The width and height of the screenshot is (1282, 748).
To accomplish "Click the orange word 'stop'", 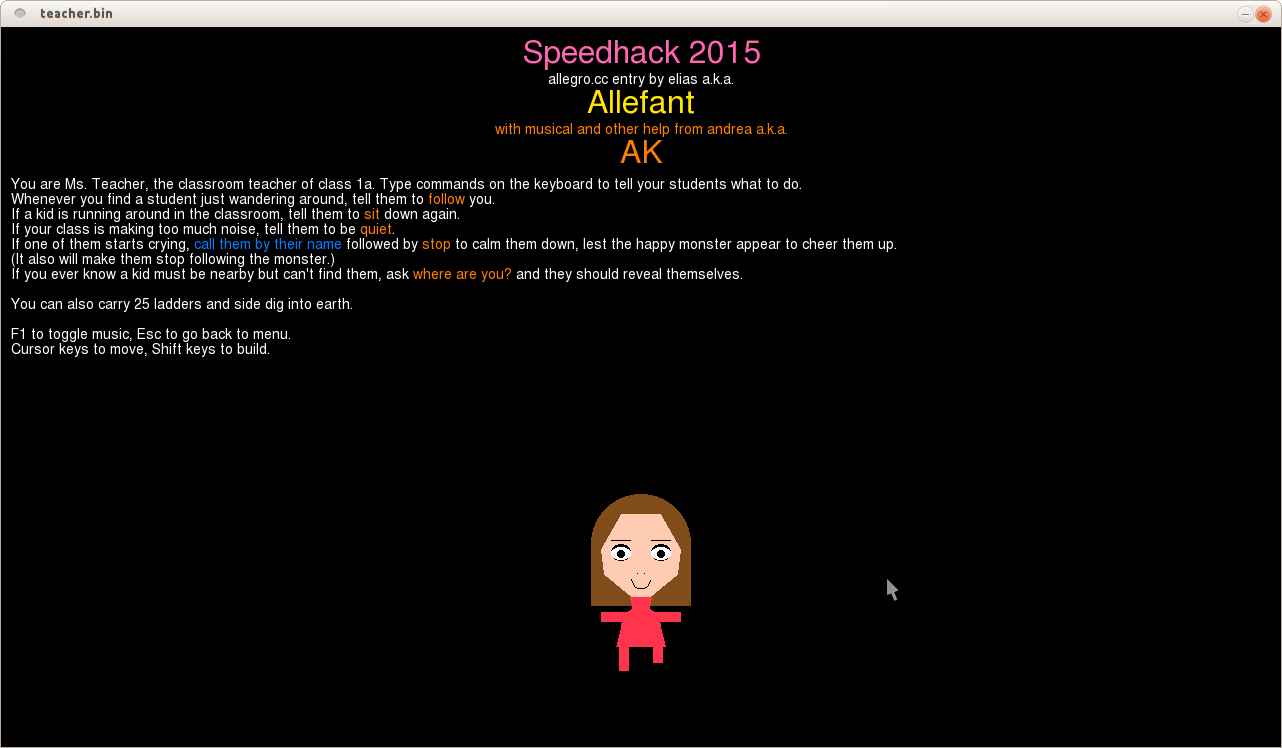I will 436,244.
